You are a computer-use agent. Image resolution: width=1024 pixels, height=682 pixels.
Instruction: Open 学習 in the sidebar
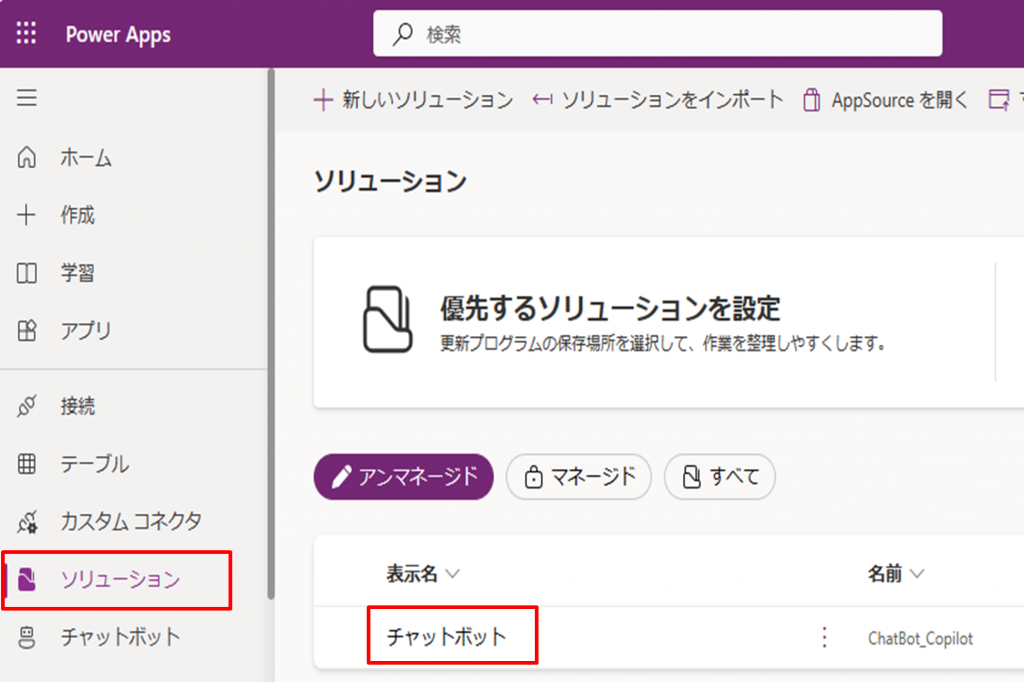pyautogui.click(x=78, y=272)
